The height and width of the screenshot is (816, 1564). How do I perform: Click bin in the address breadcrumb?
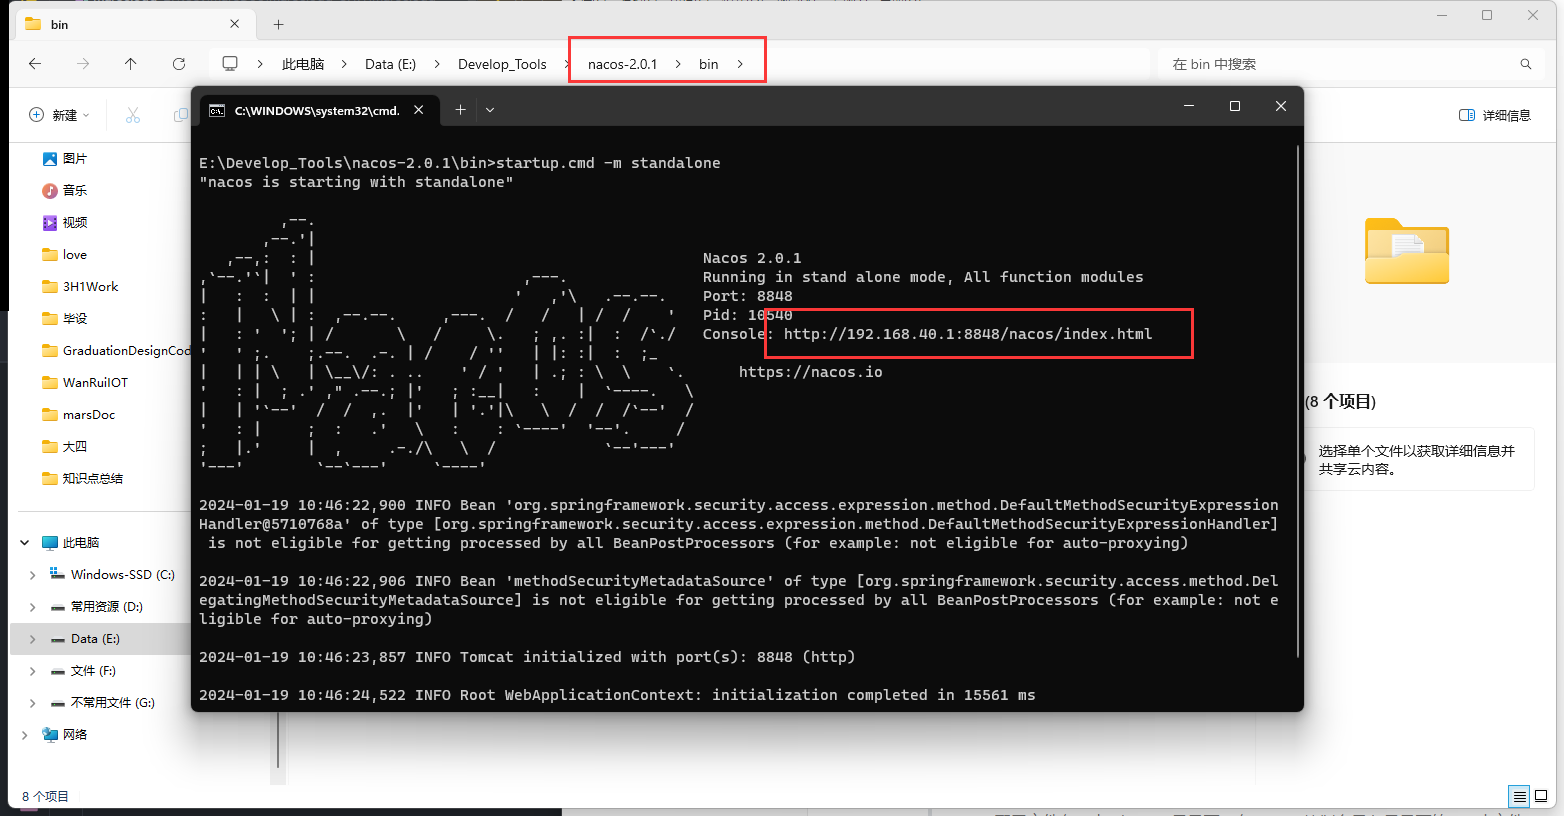tap(709, 64)
